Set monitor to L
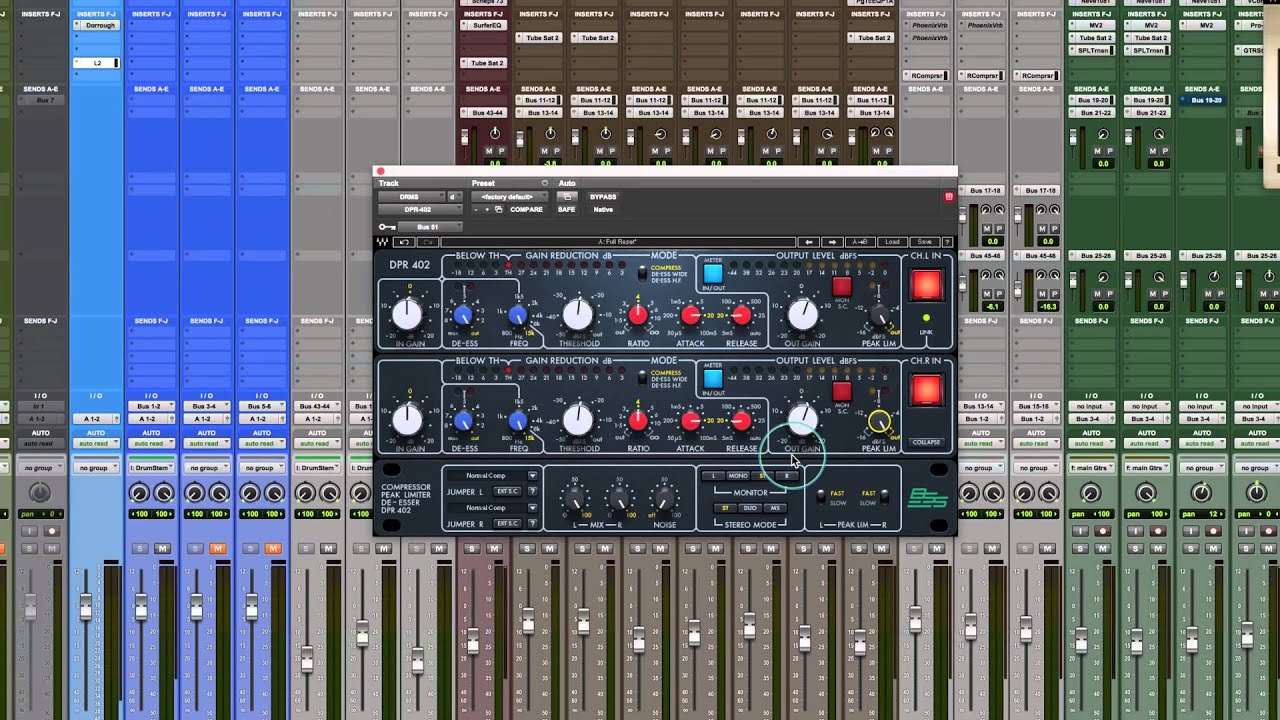 (x=713, y=476)
